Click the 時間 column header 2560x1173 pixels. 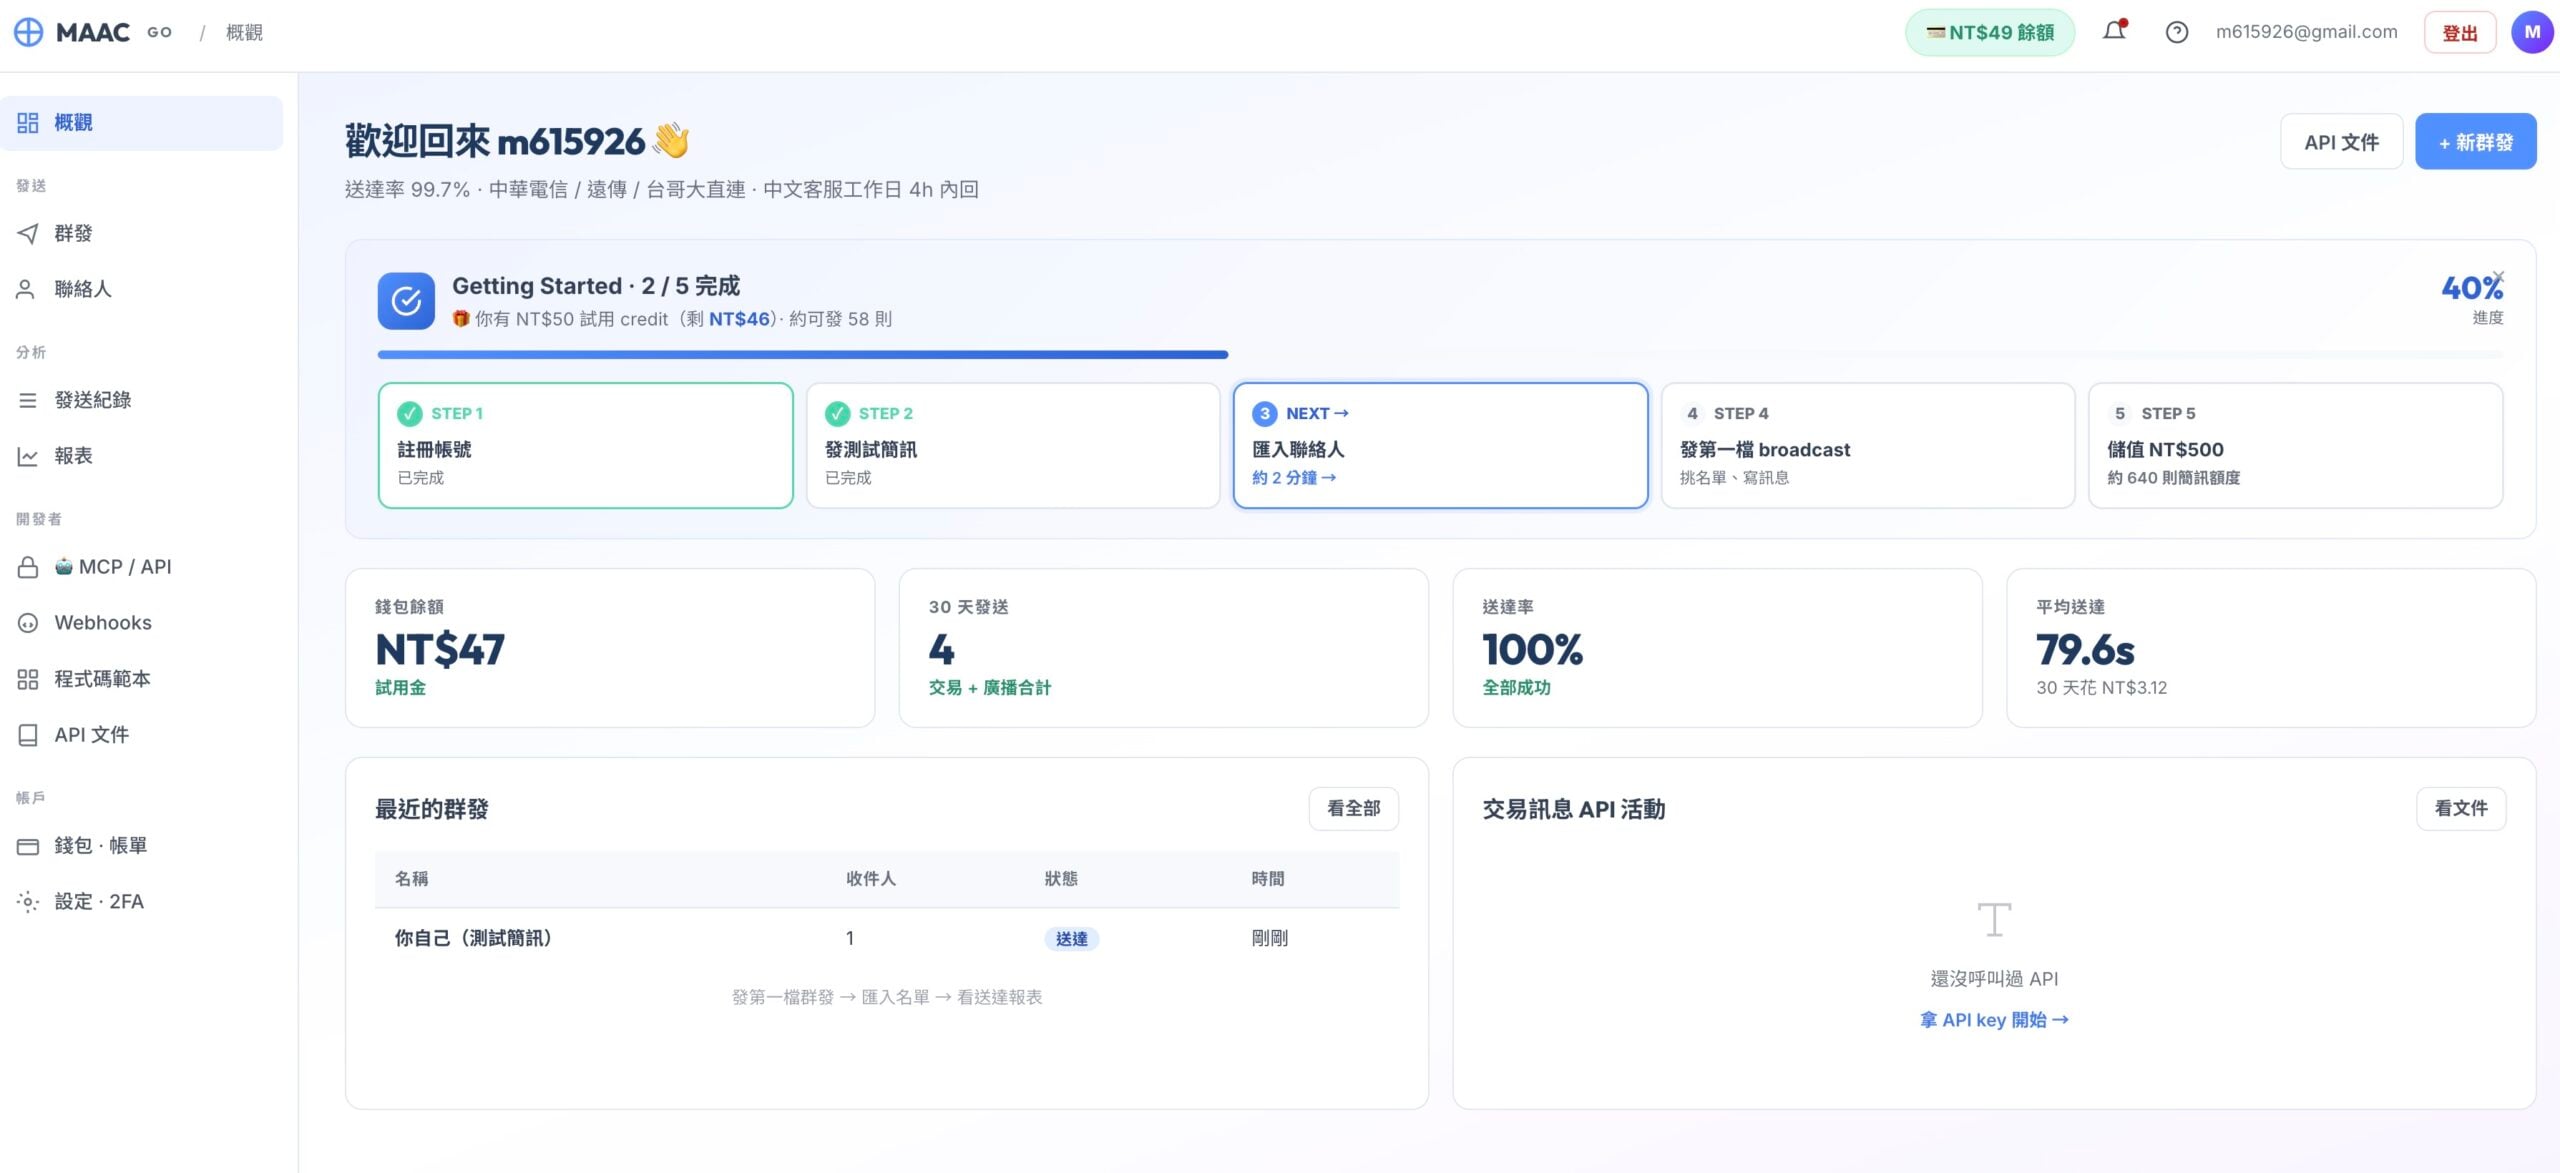pos(1268,879)
